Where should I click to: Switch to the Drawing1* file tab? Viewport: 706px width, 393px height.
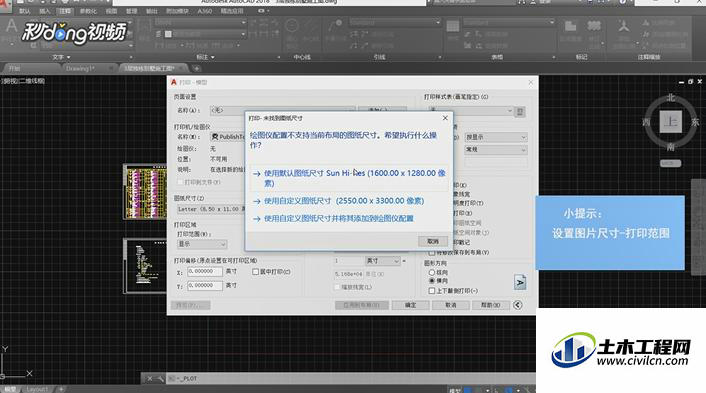pyautogui.click(x=80, y=68)
